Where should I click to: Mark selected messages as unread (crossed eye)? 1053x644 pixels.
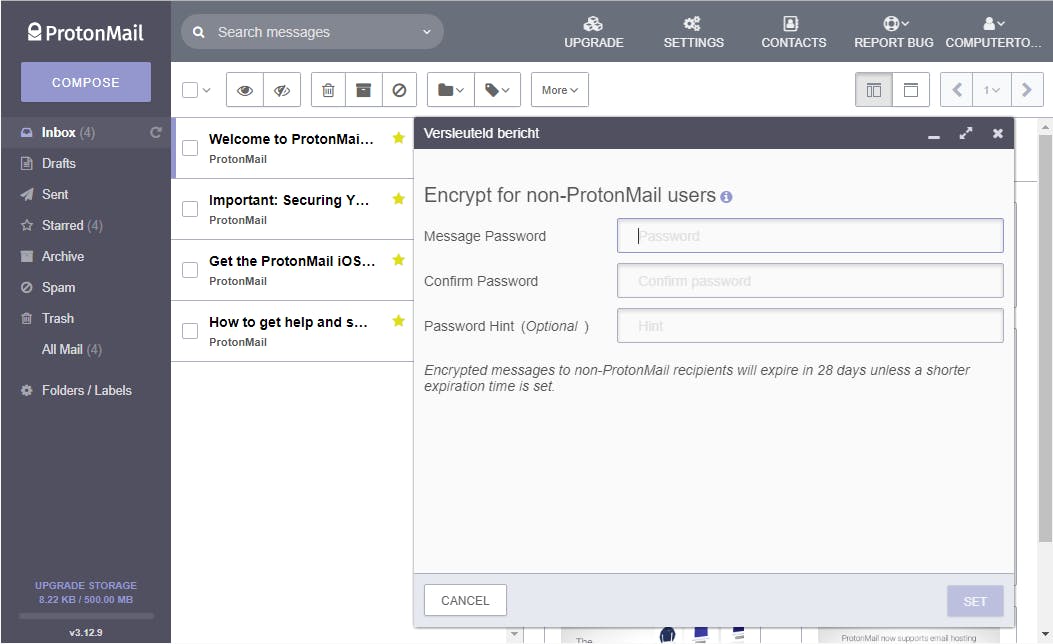(x=282, y=90)
